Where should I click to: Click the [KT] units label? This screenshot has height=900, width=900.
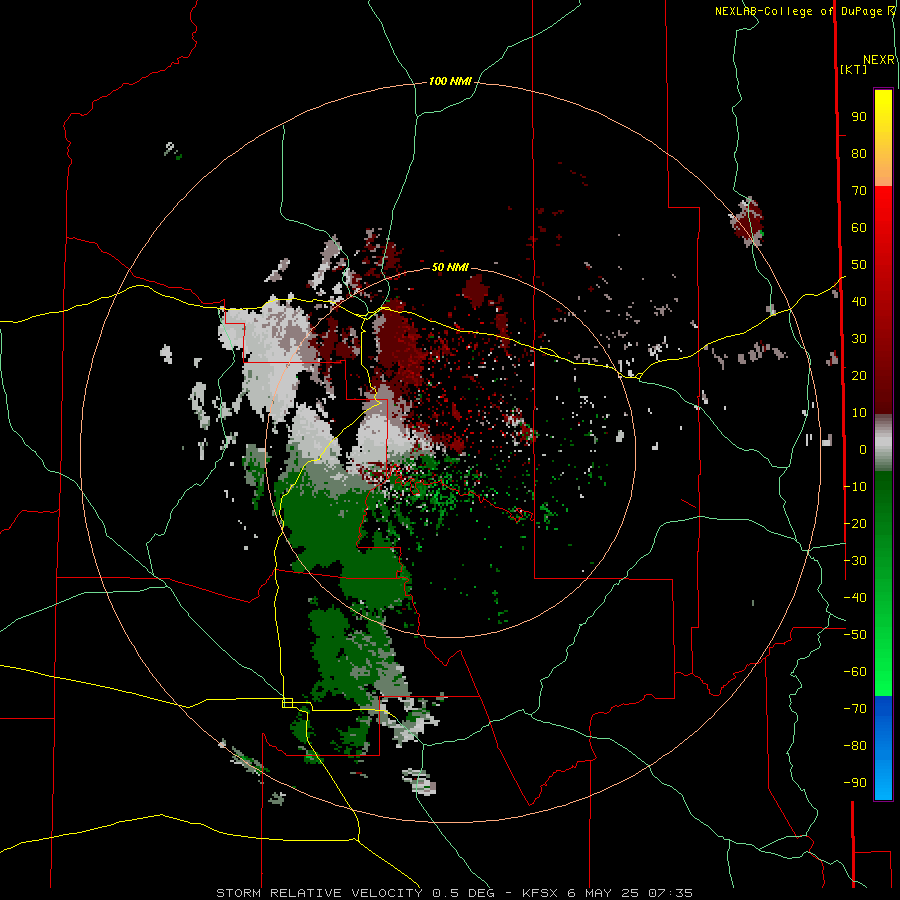pyautogui.click(x=854, y=69)
